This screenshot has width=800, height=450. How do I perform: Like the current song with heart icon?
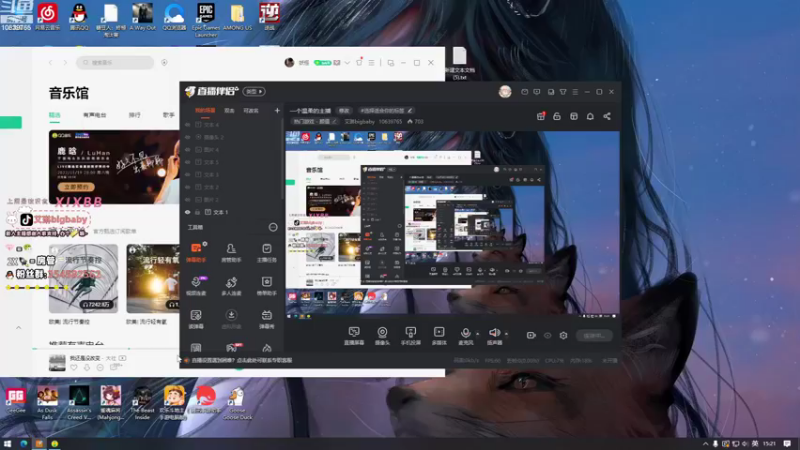[74, 367]
